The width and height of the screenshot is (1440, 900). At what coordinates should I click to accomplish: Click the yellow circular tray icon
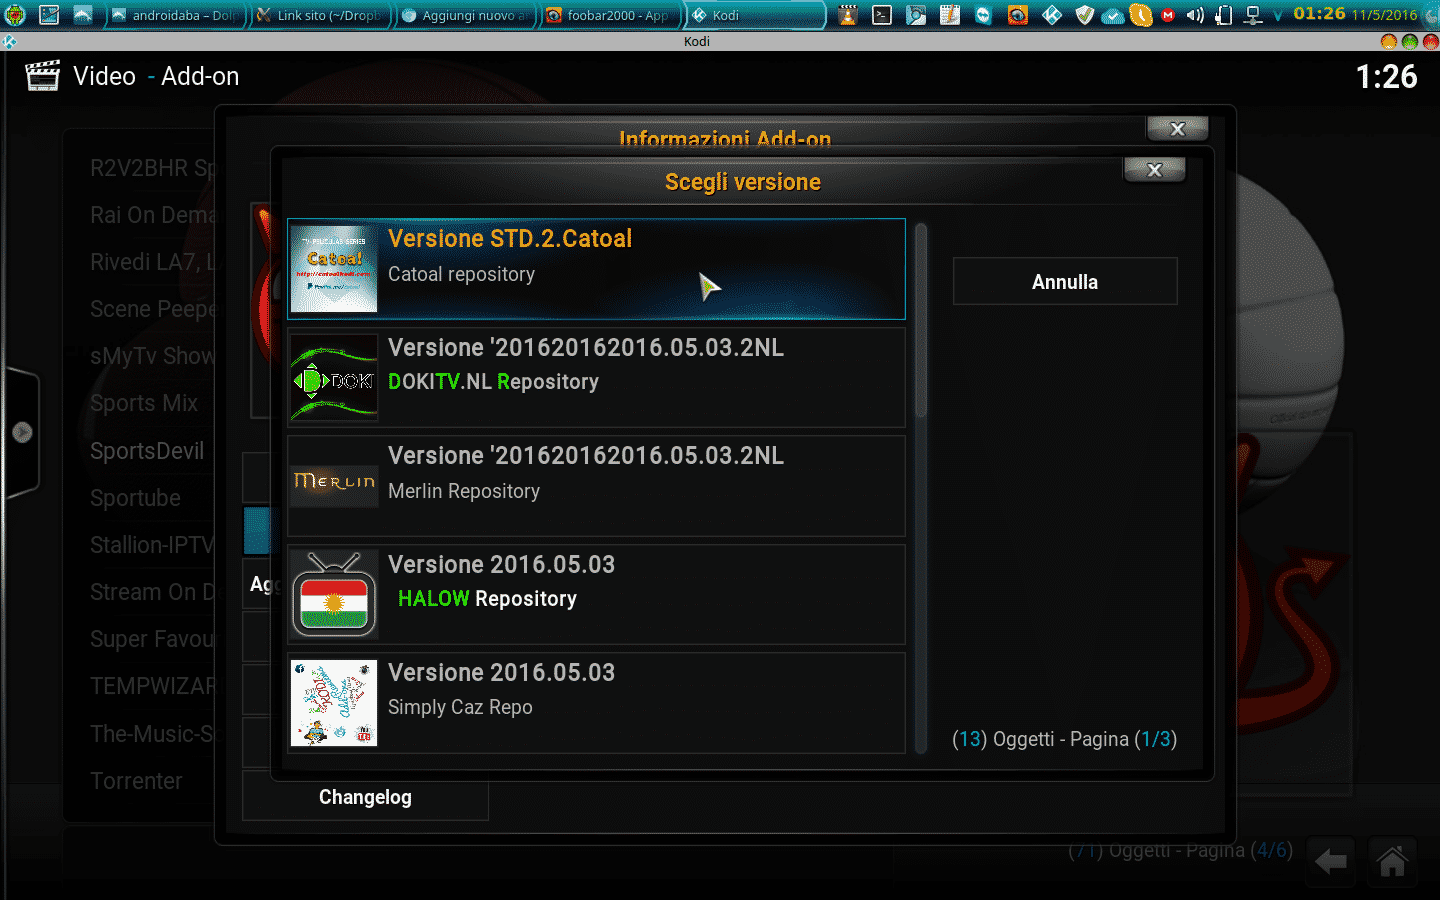coord(1140,15)
